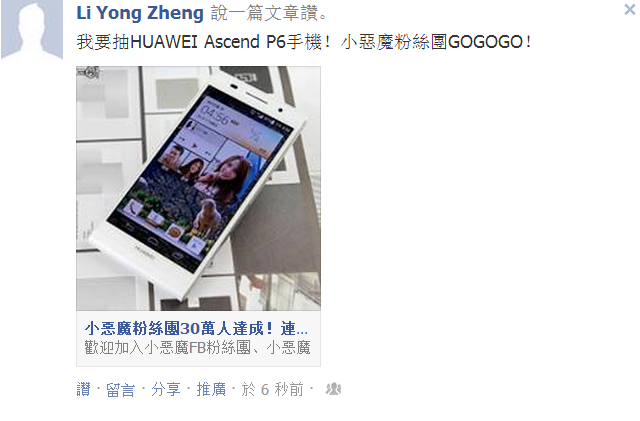Click 留言 to comment on post
The image size is (640, 421).
tap(120, 389)
